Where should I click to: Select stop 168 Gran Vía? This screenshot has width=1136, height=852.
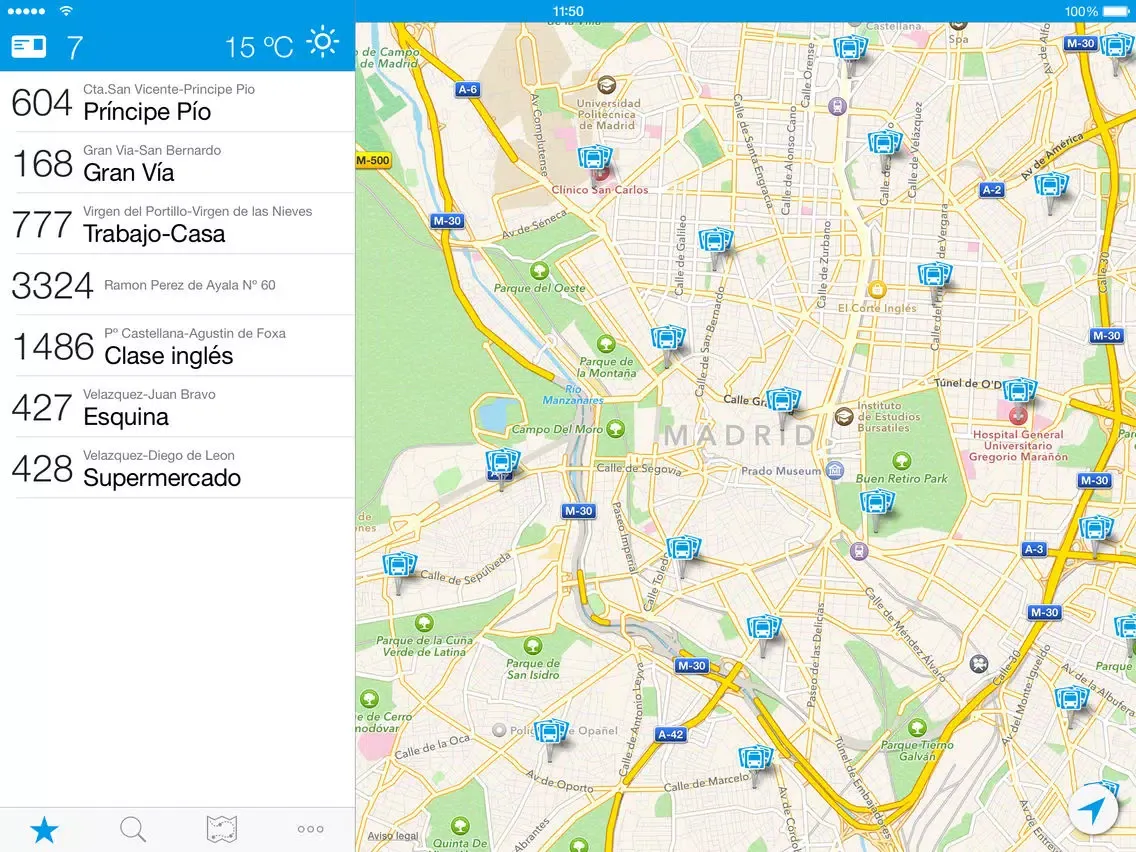[177, 163]
